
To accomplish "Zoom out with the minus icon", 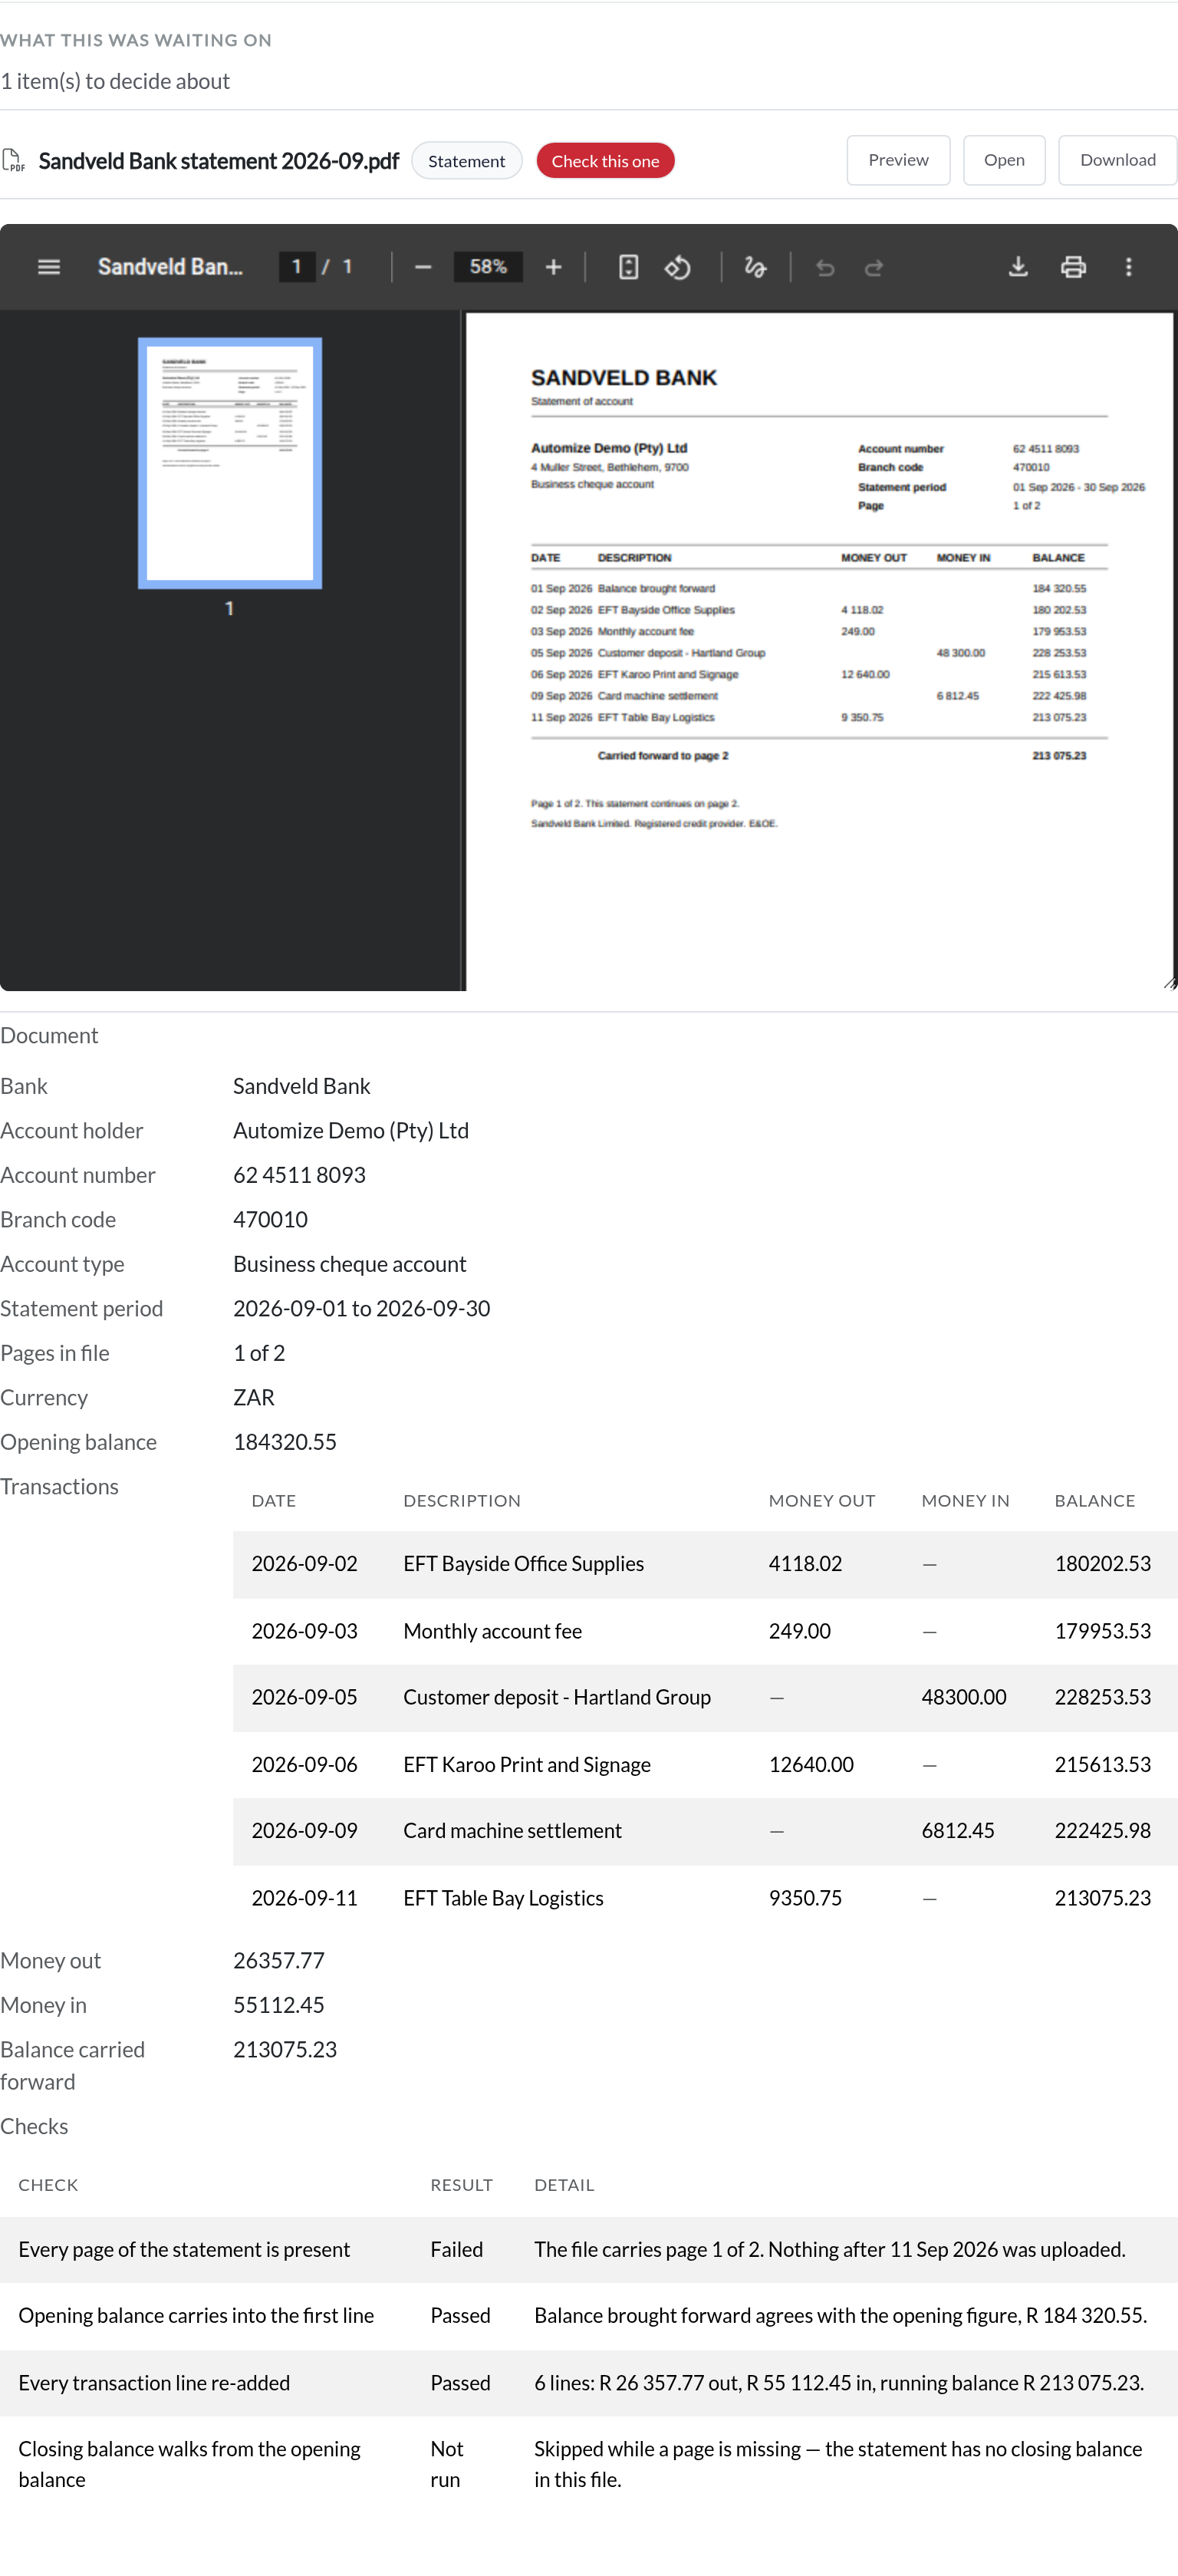I will pyautogui.click(x=423, y=267).
